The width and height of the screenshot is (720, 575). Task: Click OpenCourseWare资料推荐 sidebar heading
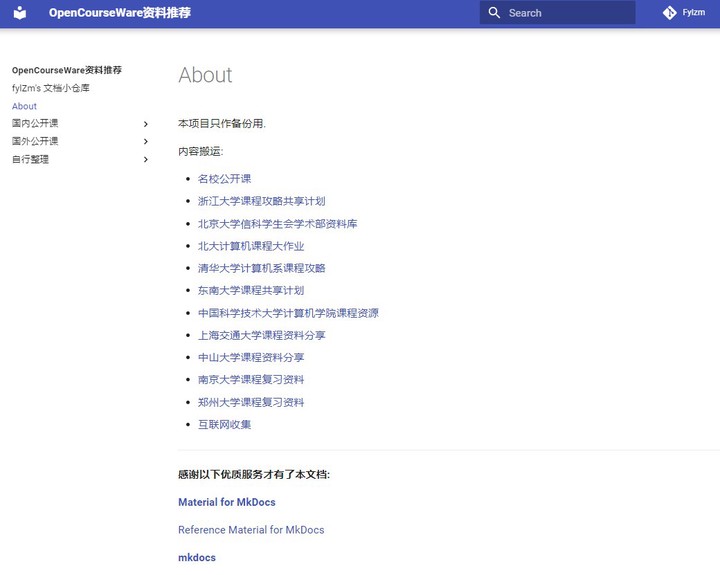pyautogui.click(x=67, y=70)
